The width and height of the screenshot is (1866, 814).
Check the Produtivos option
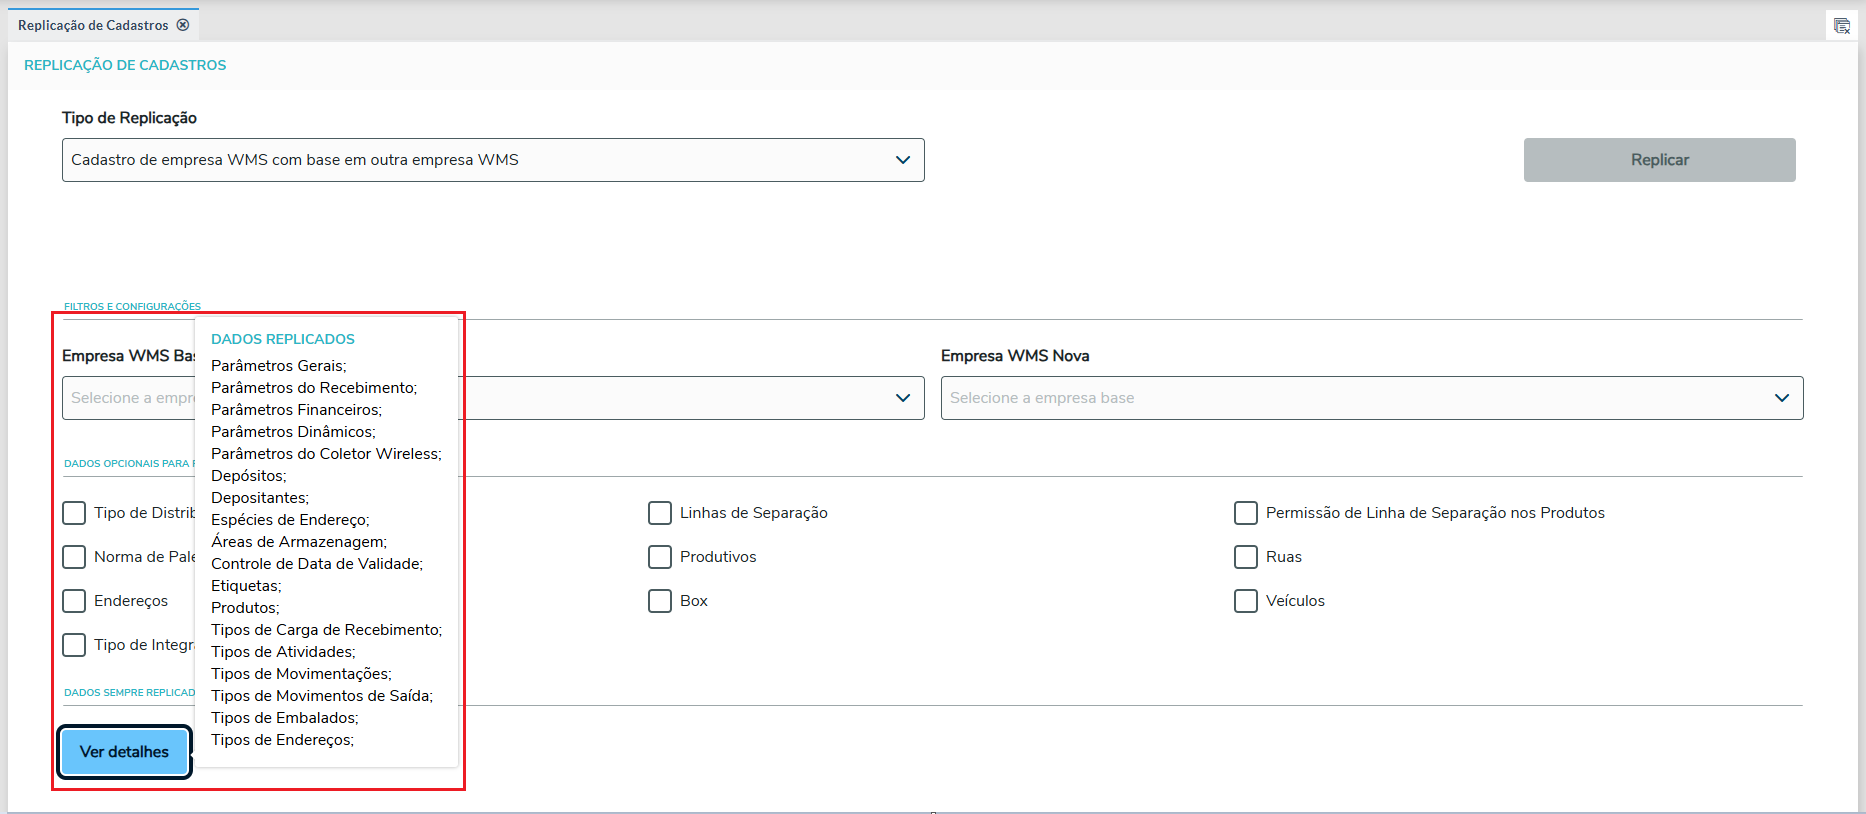(660, 557)
